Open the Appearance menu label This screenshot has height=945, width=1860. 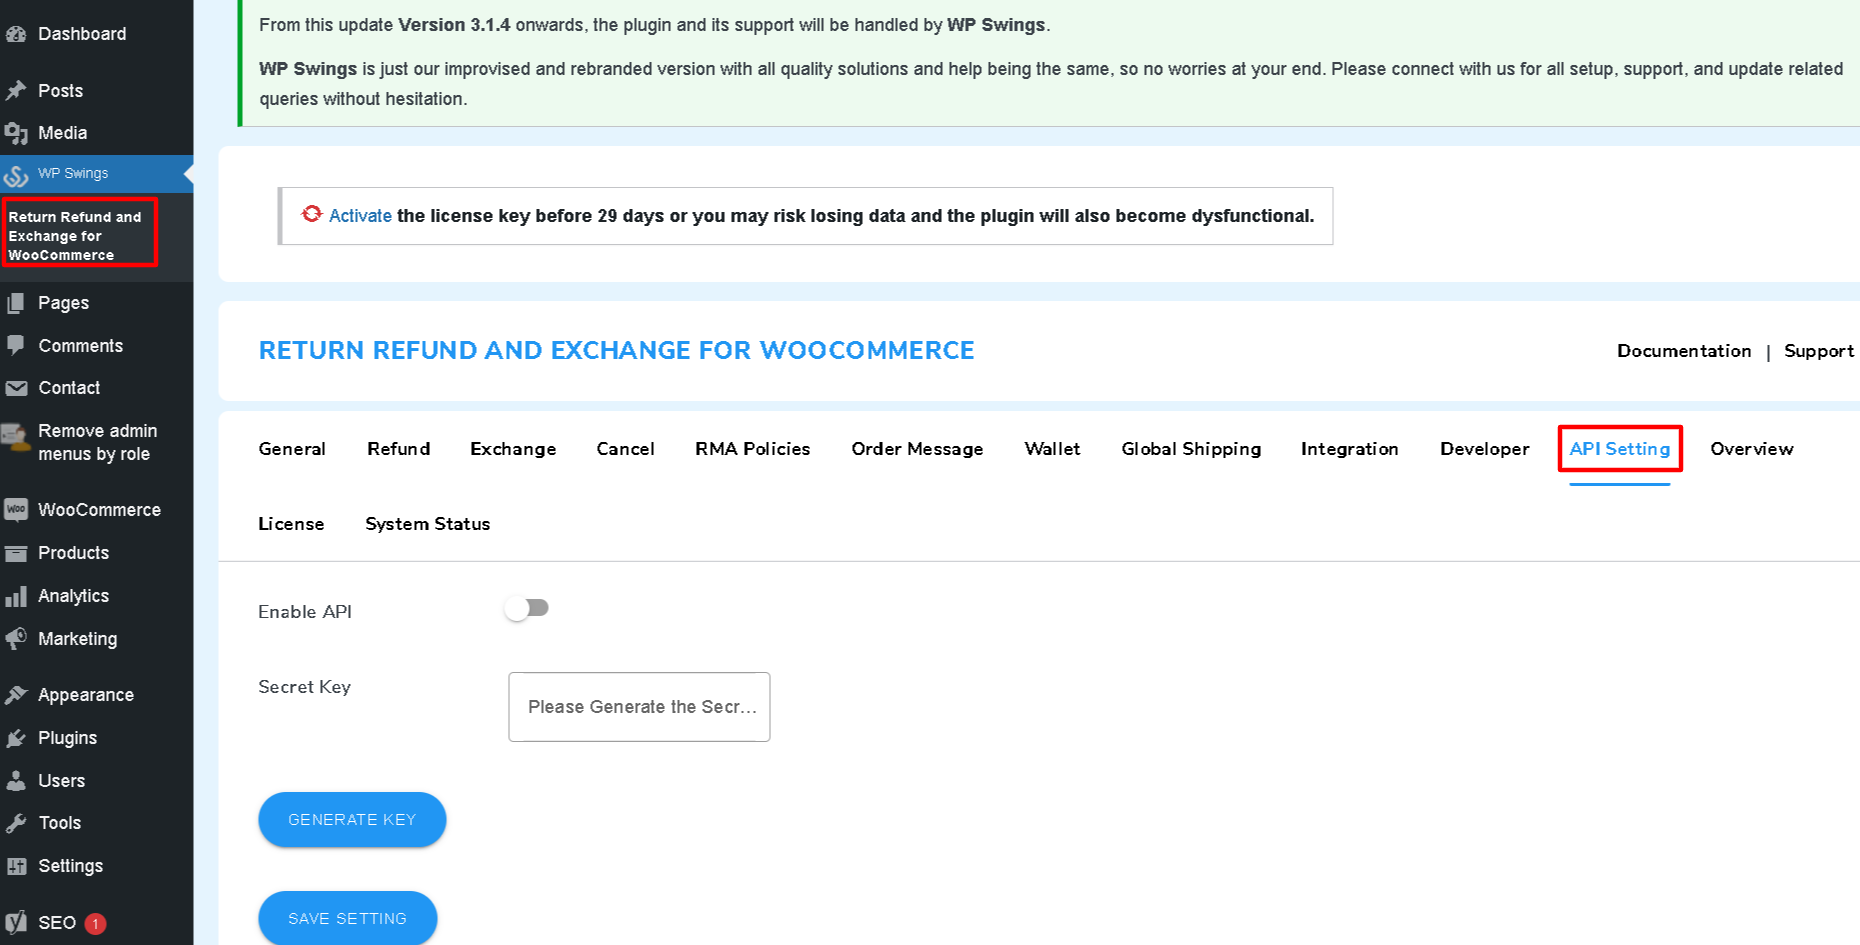pos(86,695)
